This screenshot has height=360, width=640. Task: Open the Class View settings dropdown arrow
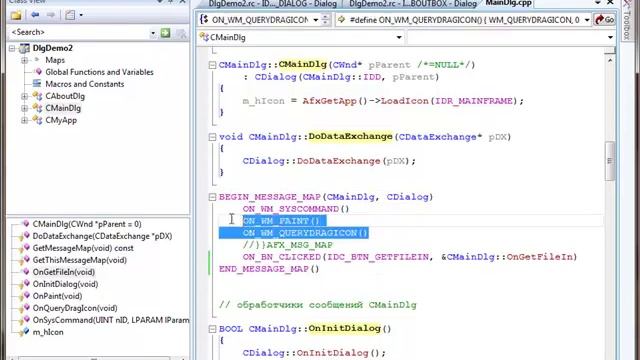(x=81, y=16)
